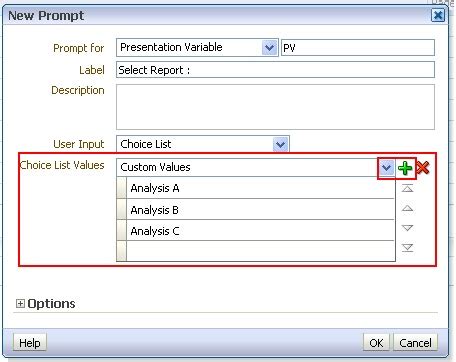The image size is (456, 362).
Task: Add a new custom value with the green plus
Action: [405, 168]
